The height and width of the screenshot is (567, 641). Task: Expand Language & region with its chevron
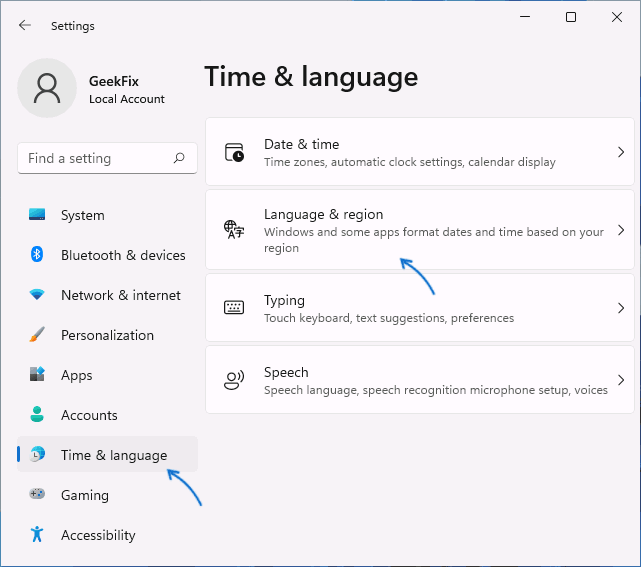coord(621,230)
